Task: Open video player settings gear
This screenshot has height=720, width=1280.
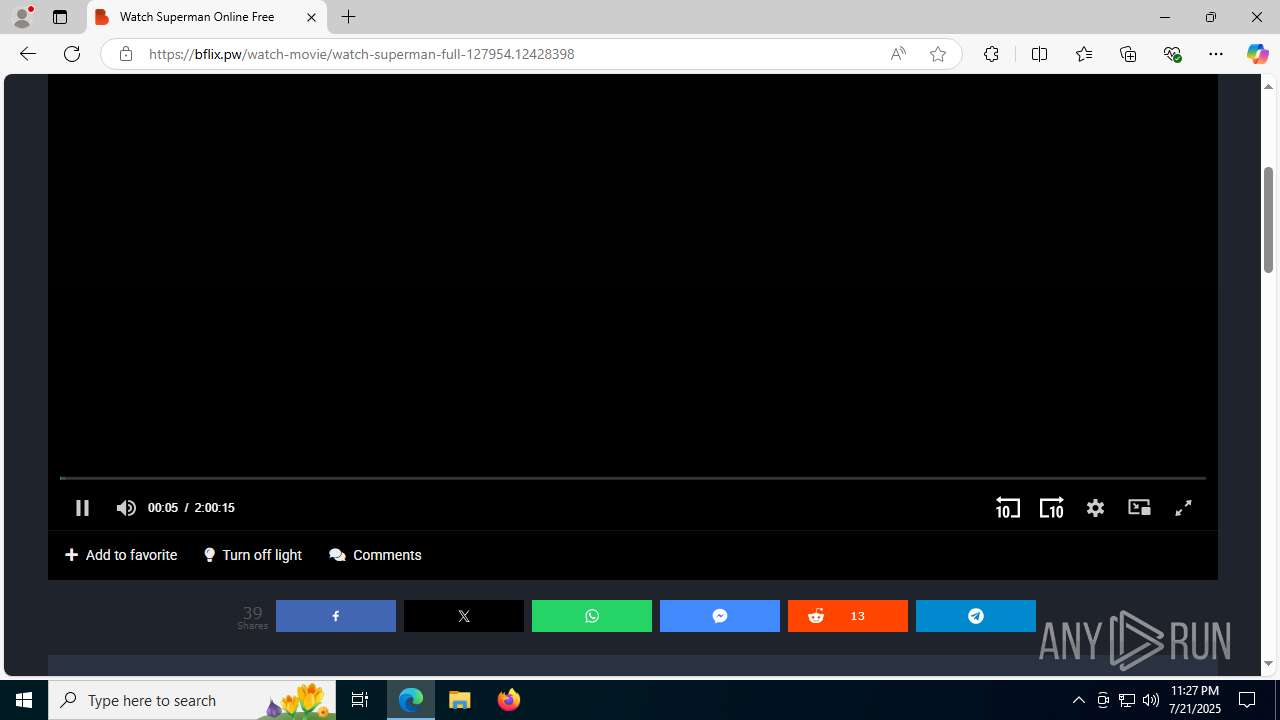Action: coord(1095,508)
